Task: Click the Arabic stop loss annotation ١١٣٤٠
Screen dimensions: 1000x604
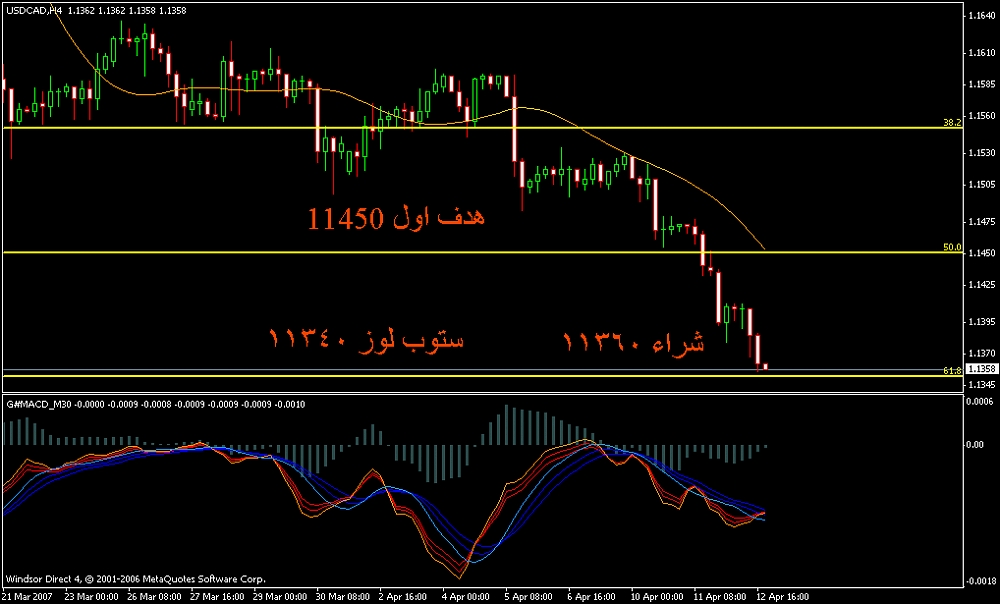Action: pos(366,339)
